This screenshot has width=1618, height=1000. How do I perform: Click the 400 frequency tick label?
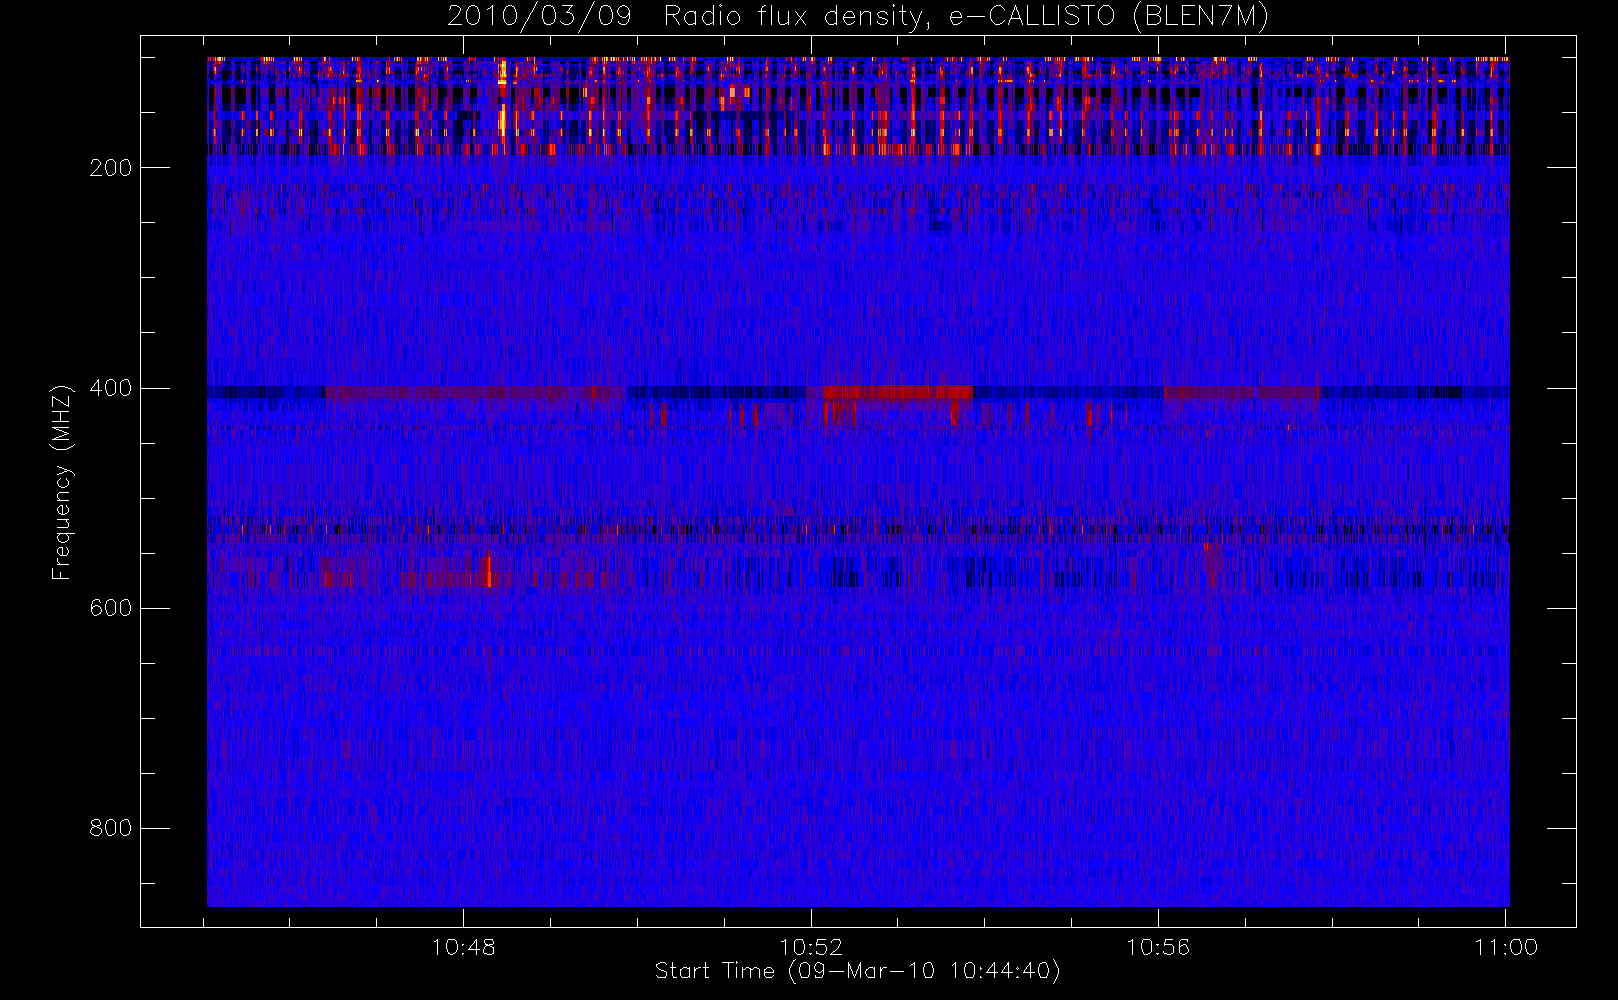[110, 388]
